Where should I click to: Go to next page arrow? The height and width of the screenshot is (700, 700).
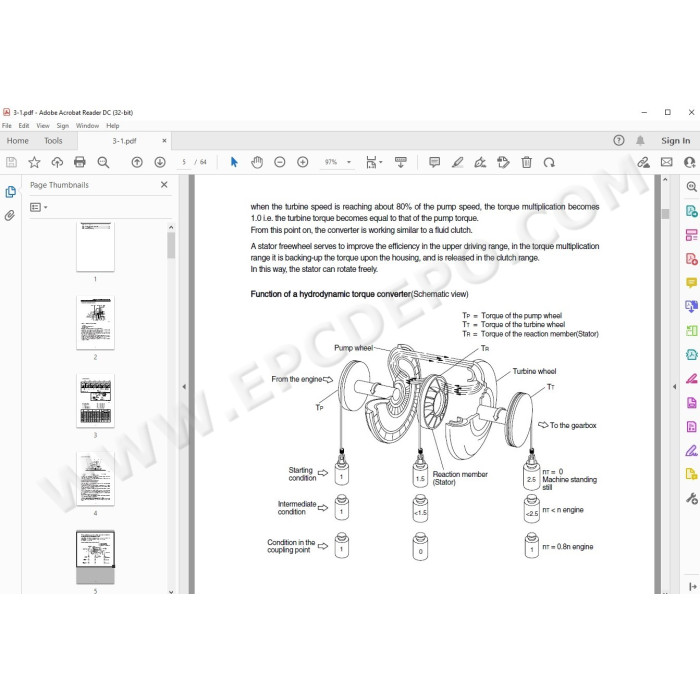click(x=160, y=162)
